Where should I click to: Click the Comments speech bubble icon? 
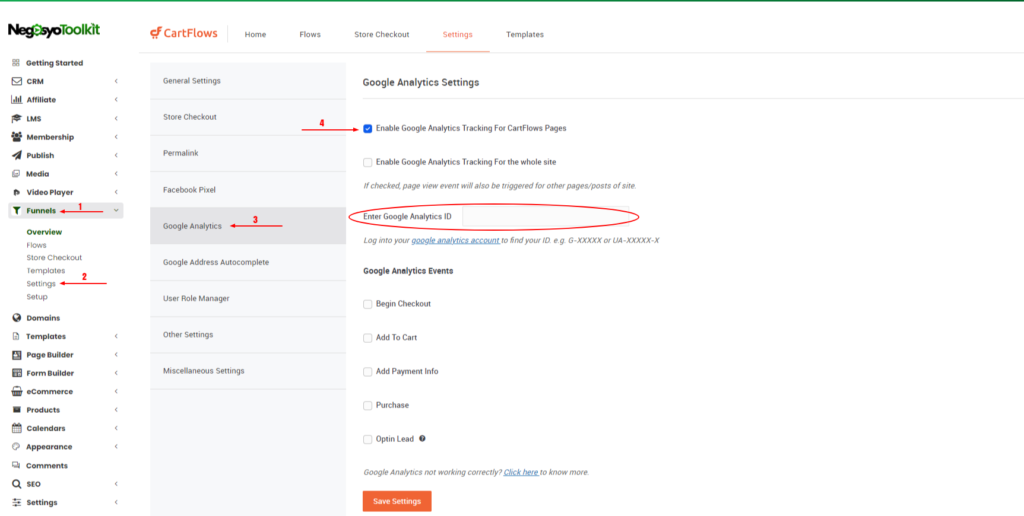pyautogui.click(x=16, y=465)
